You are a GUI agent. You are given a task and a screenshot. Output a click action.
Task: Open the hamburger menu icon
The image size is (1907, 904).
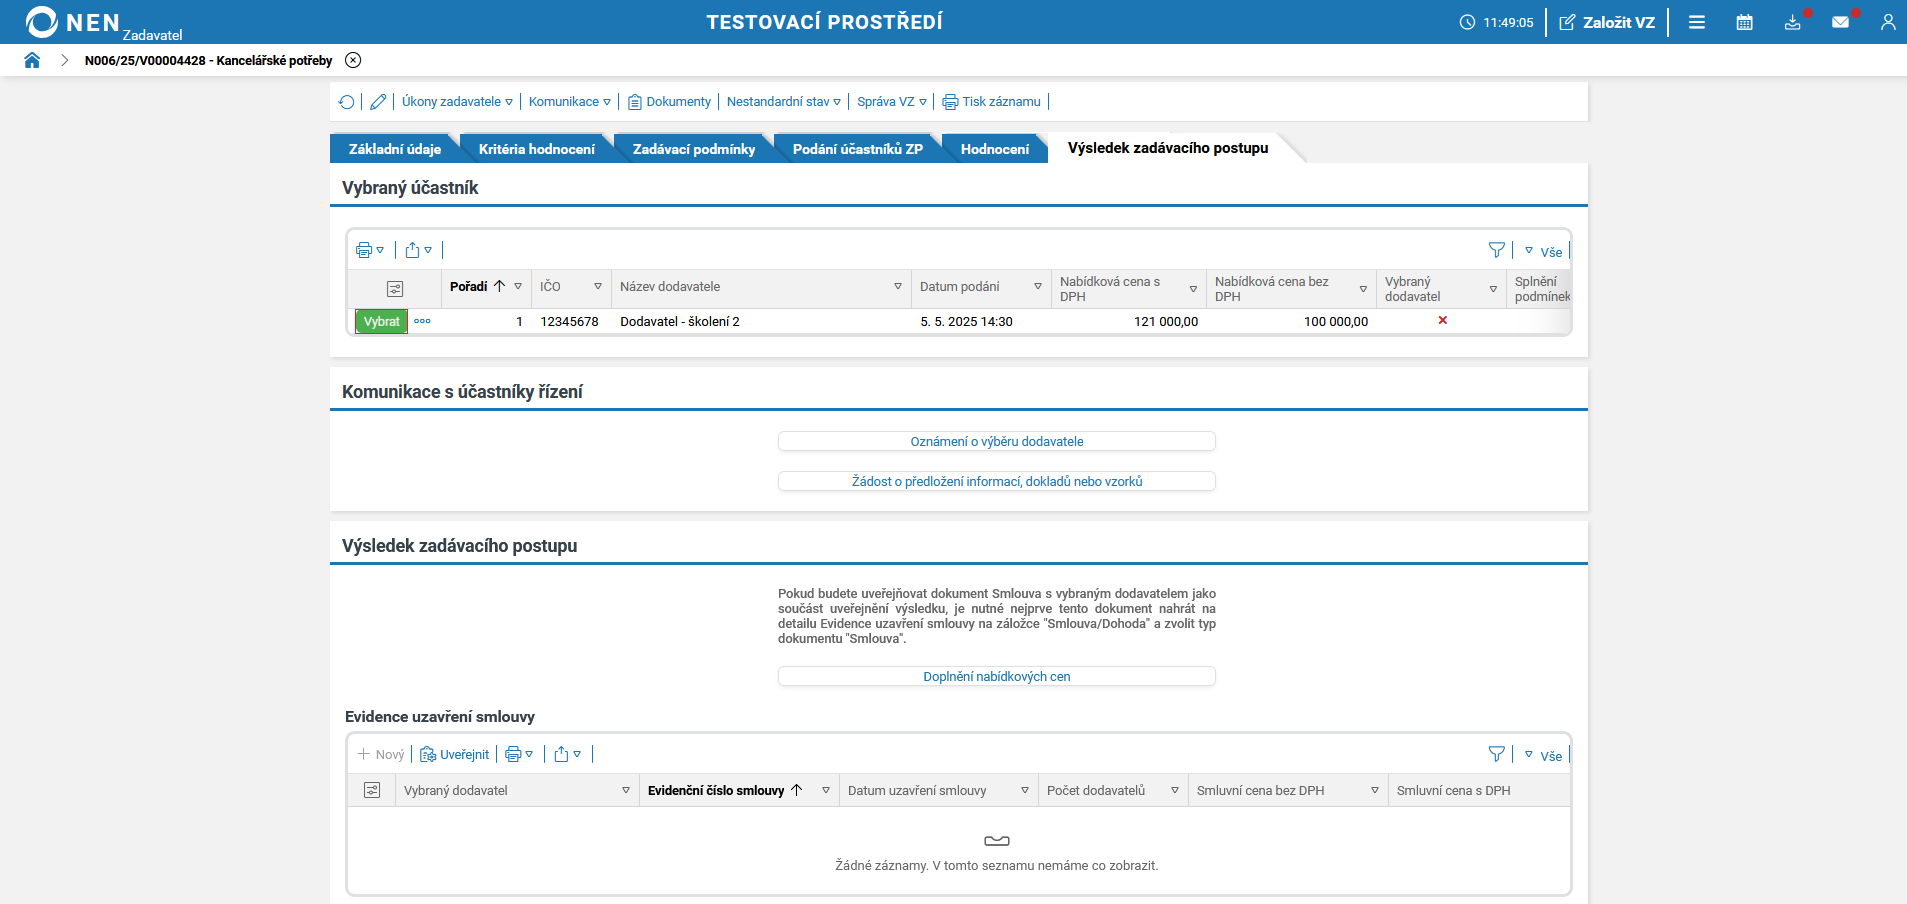tap(1697, 22)
